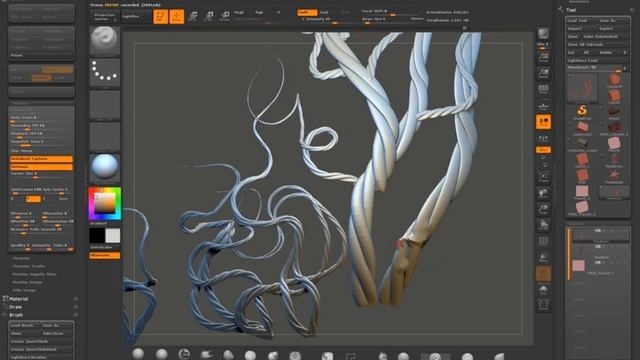Click Clone All Subtools
Image resolution: width=640 pixels, height=360 pixels.
tap(598, 44)
